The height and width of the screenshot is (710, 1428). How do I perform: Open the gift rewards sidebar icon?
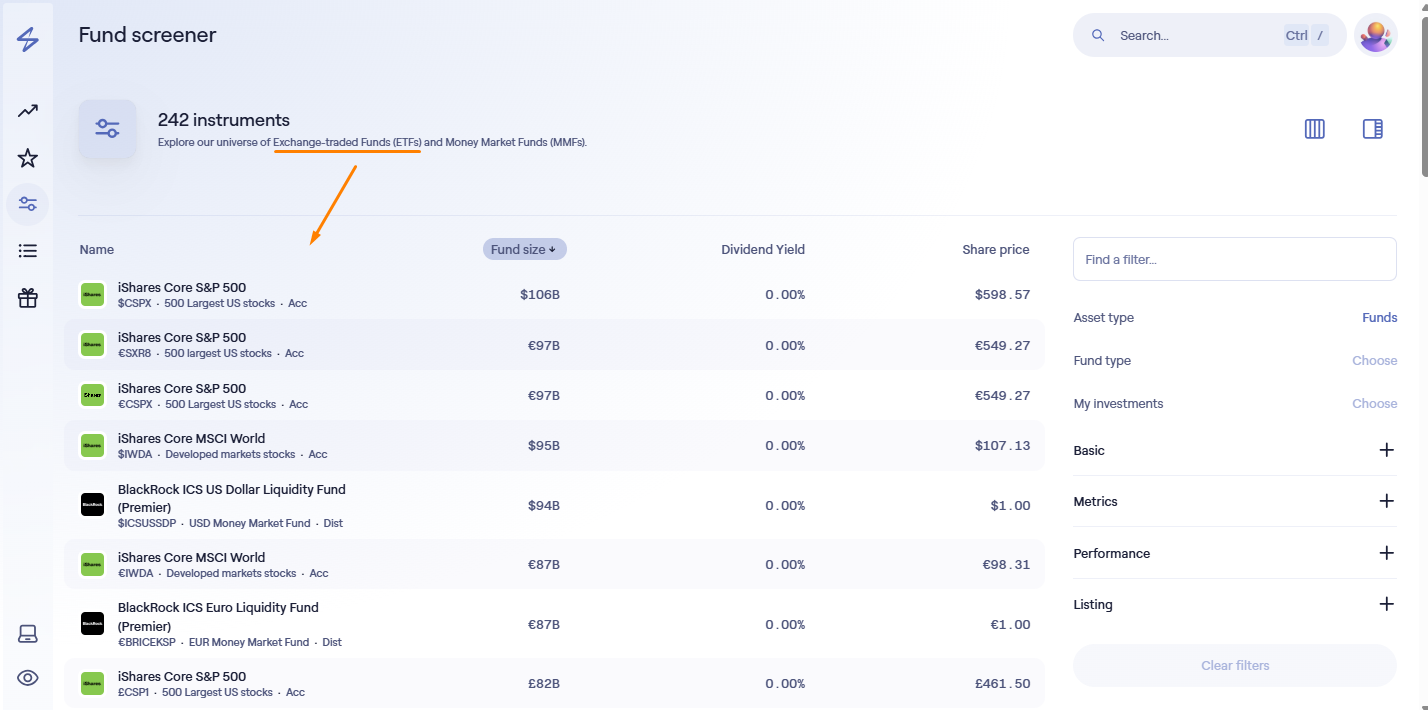click(28, 297)
